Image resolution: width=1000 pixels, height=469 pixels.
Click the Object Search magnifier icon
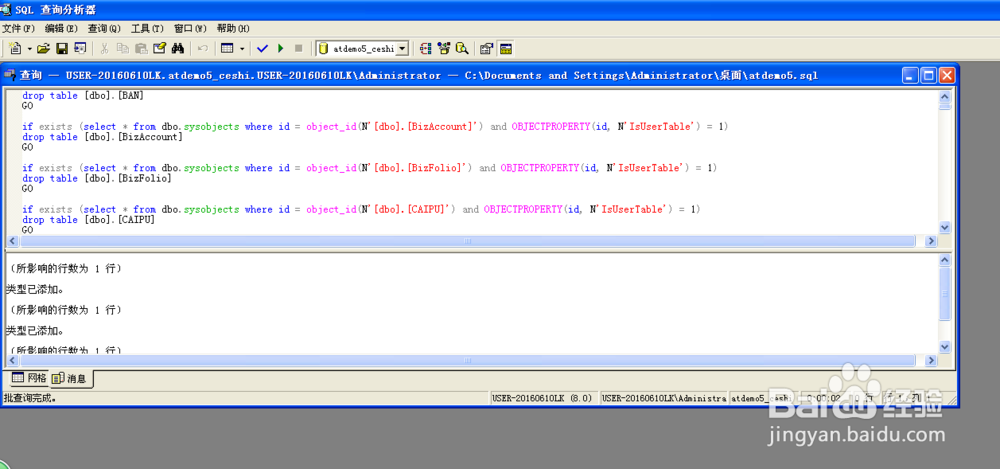pos(462,48)
